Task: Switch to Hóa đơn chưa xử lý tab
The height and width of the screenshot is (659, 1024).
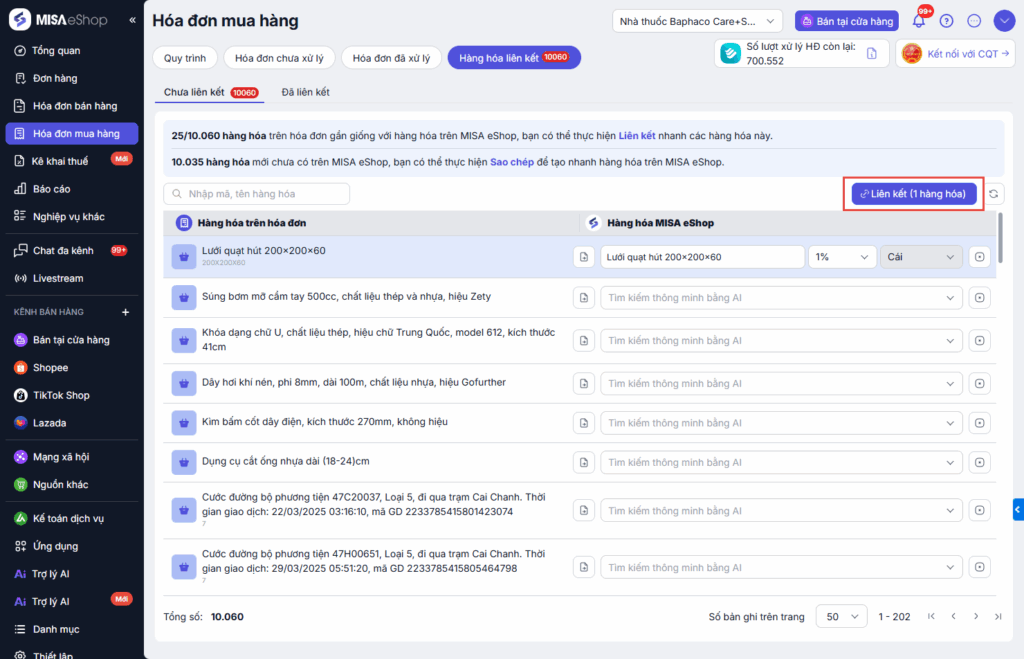Action: click(280, 58)
